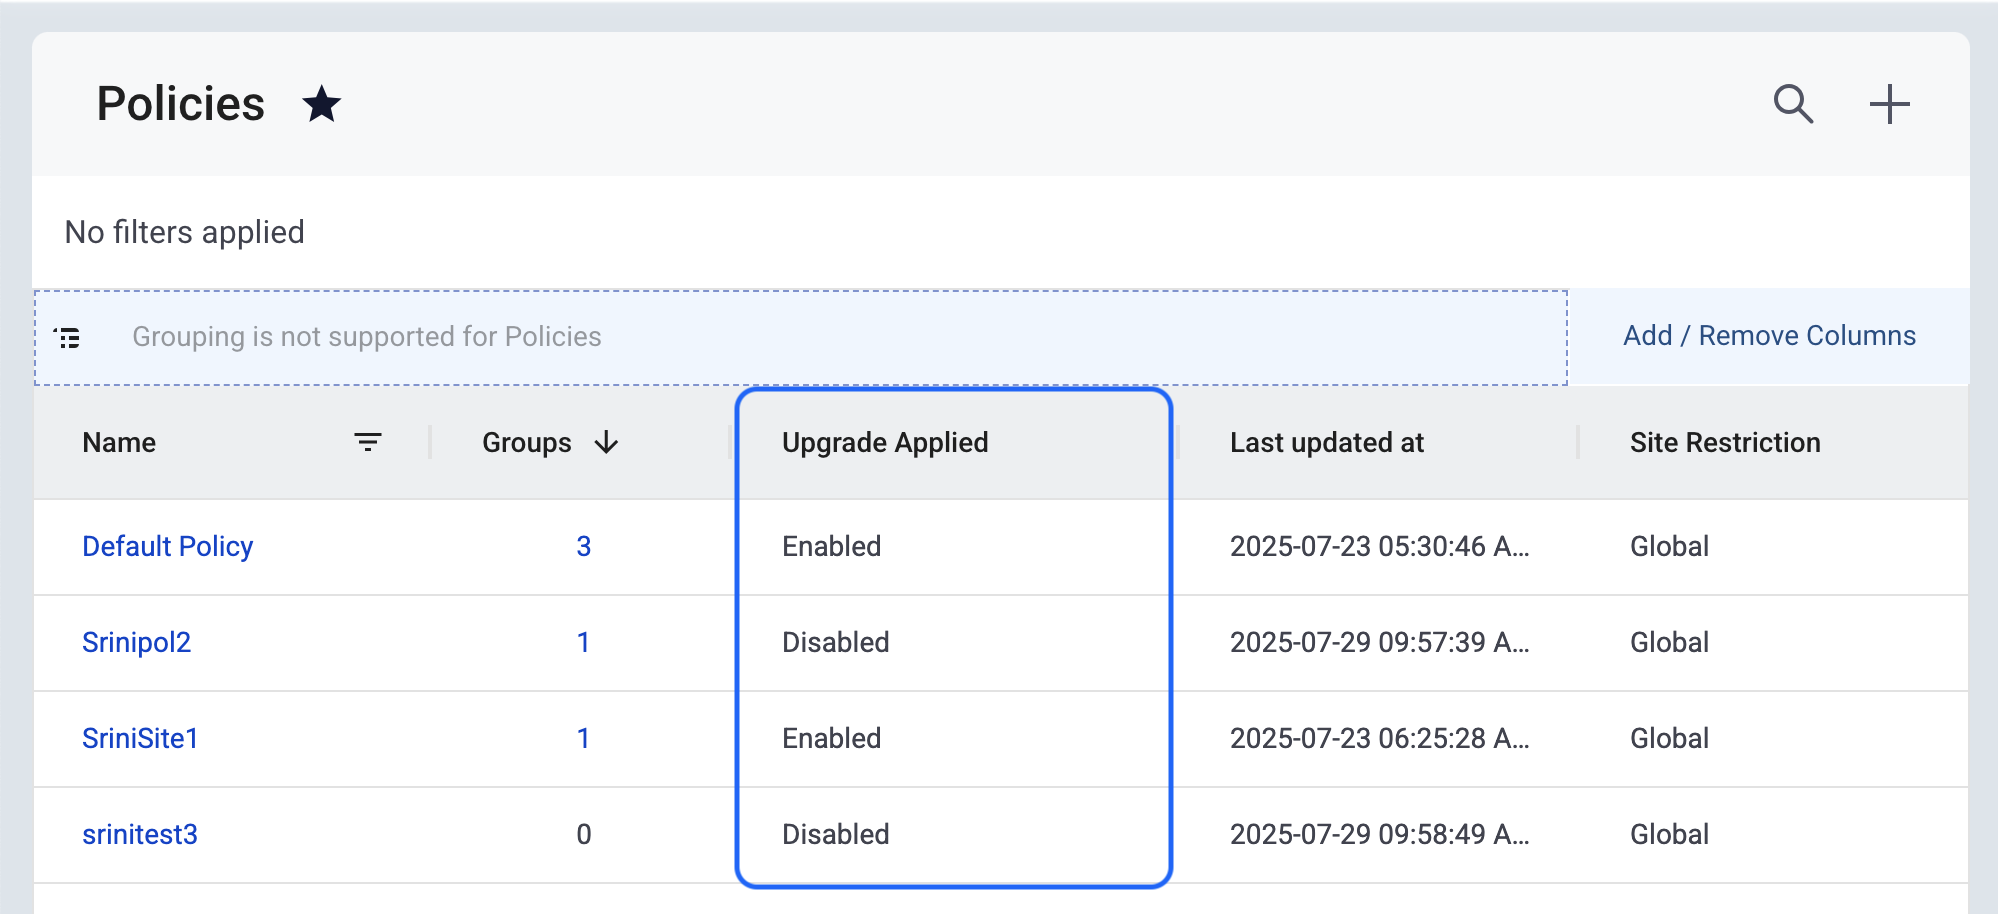Open search with the magnifier icon
This screenshot has height=914, width=1998.
click(x=1793, y=104)
